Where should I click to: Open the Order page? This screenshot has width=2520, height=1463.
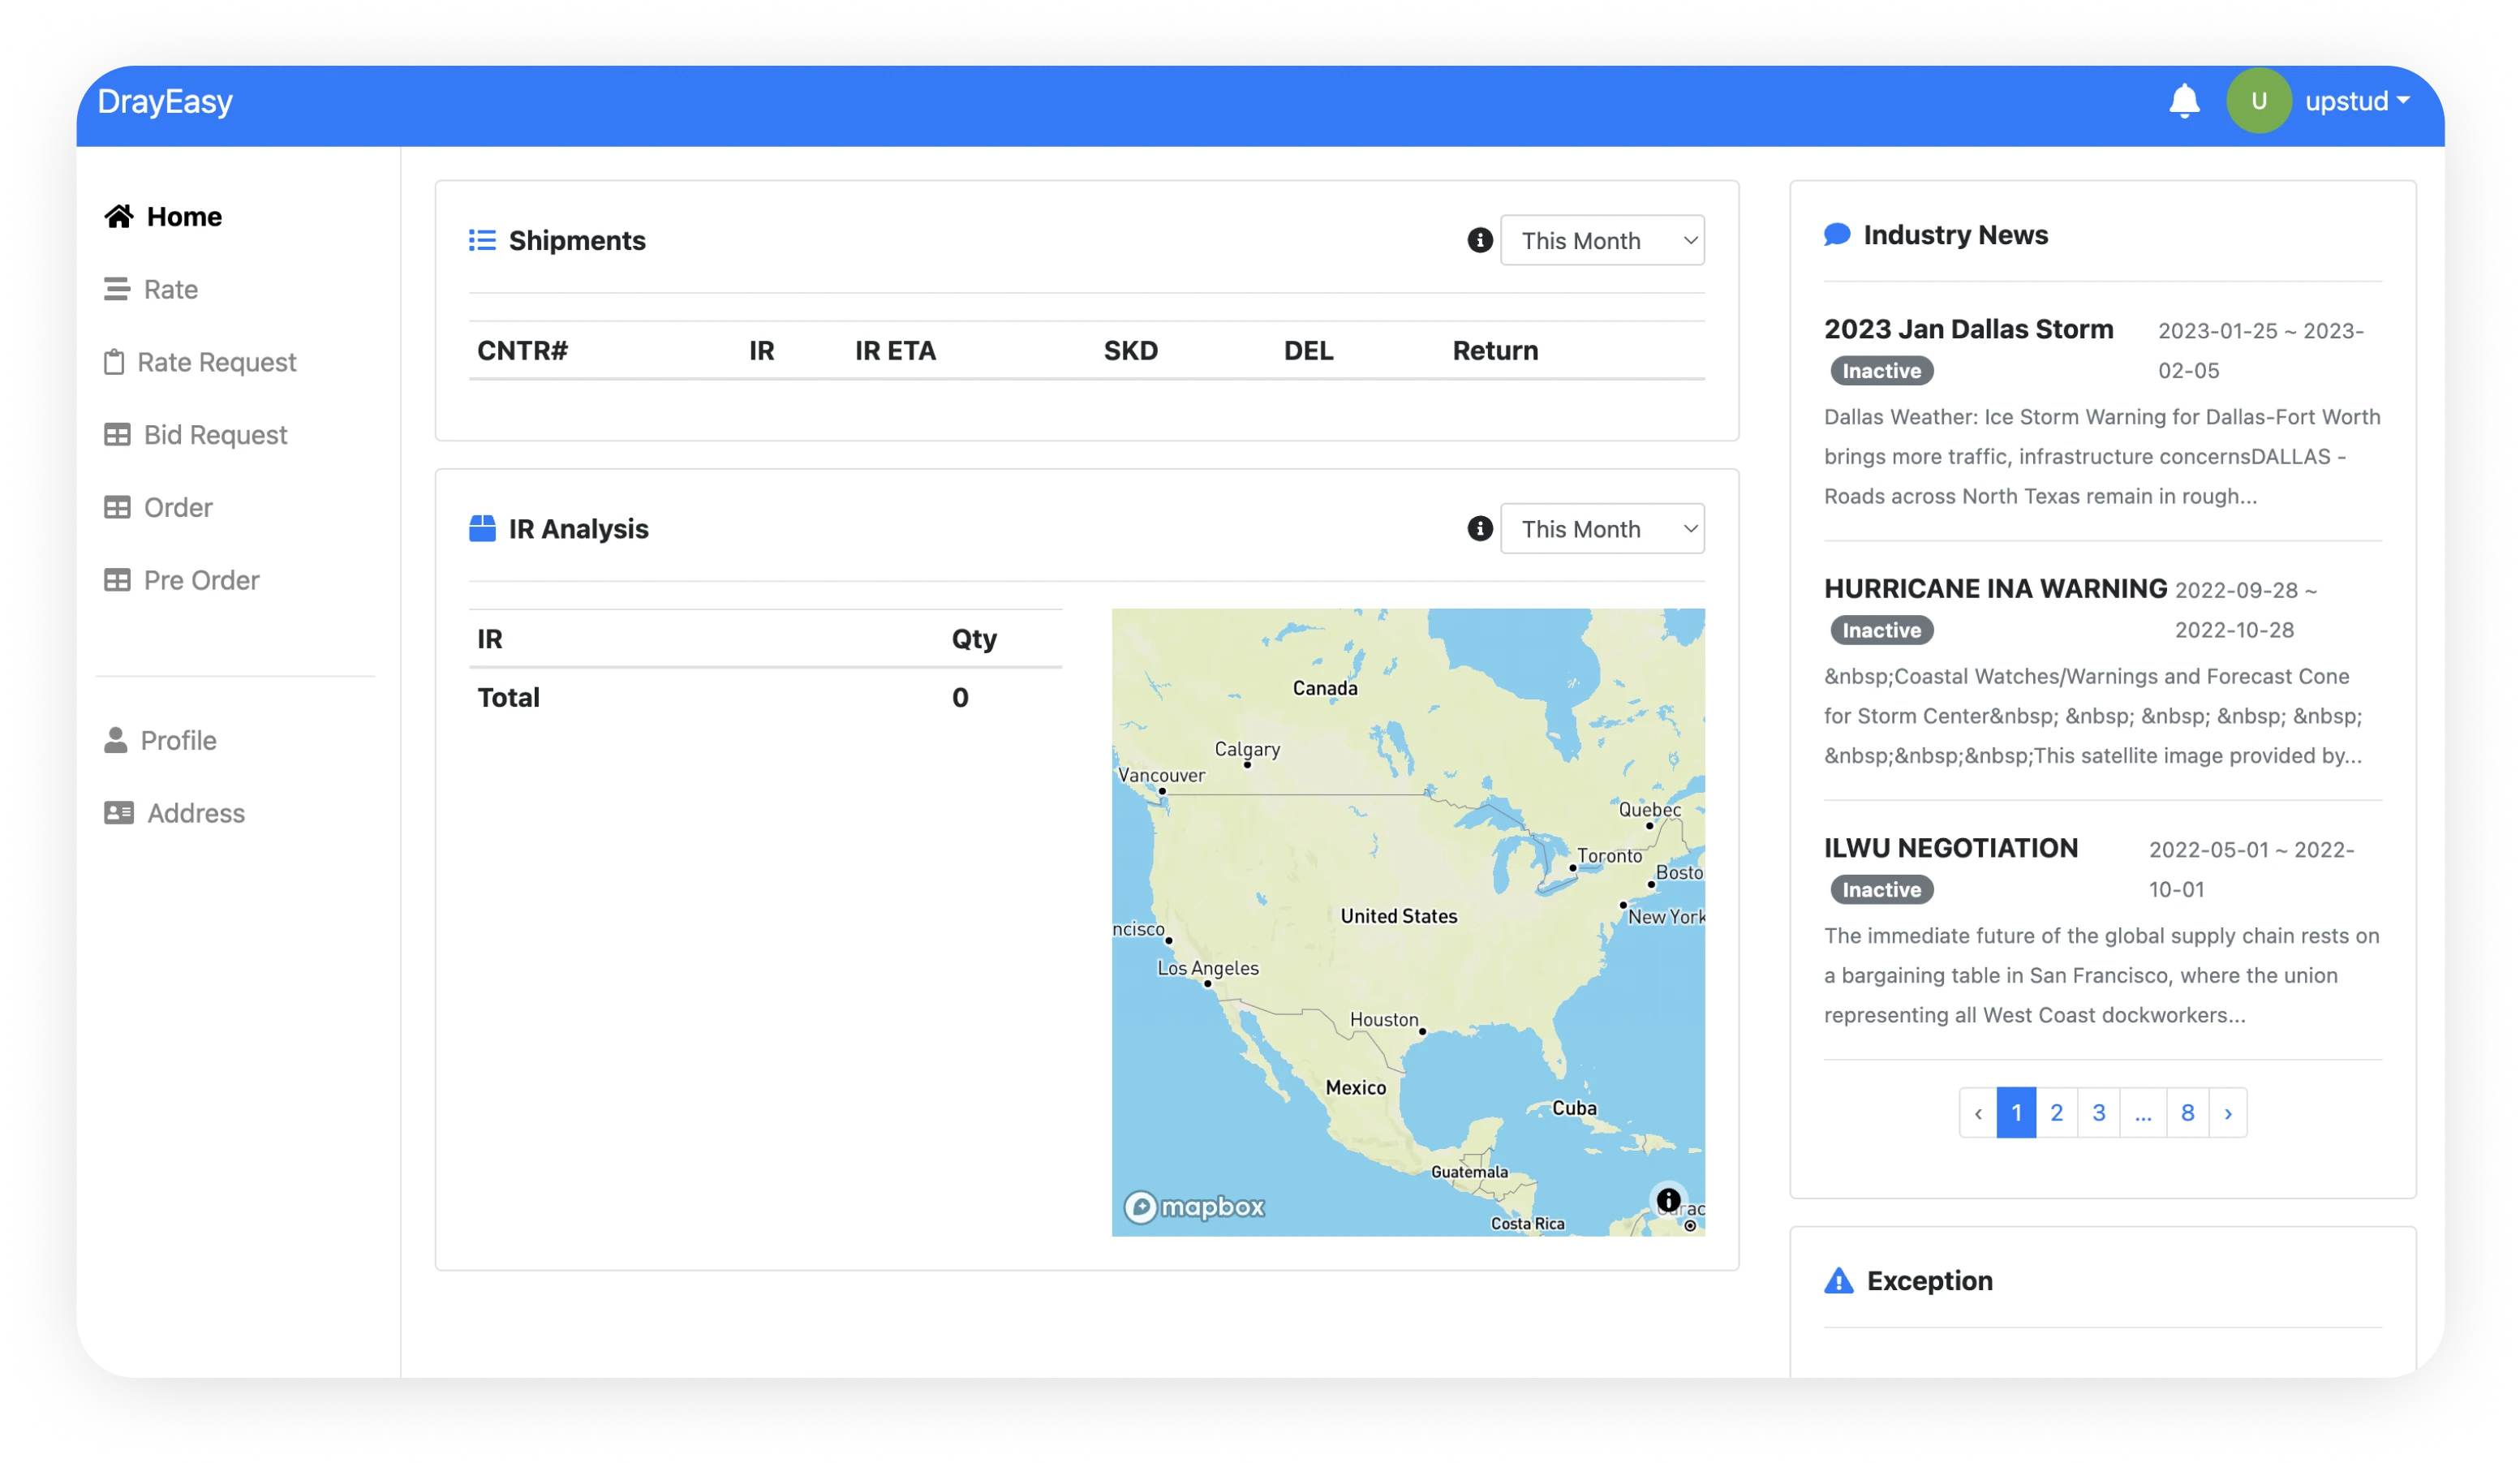click(158, 507)
